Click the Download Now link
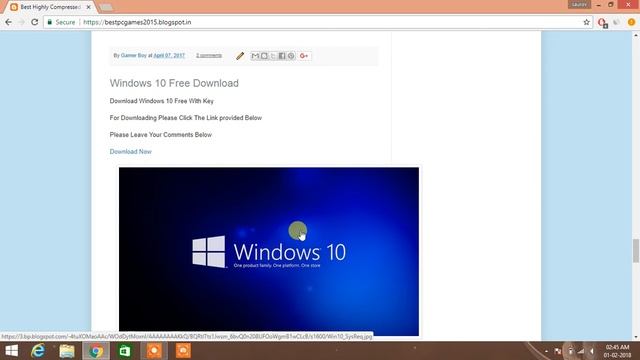 pyautogui.click(x=131, y=151)
